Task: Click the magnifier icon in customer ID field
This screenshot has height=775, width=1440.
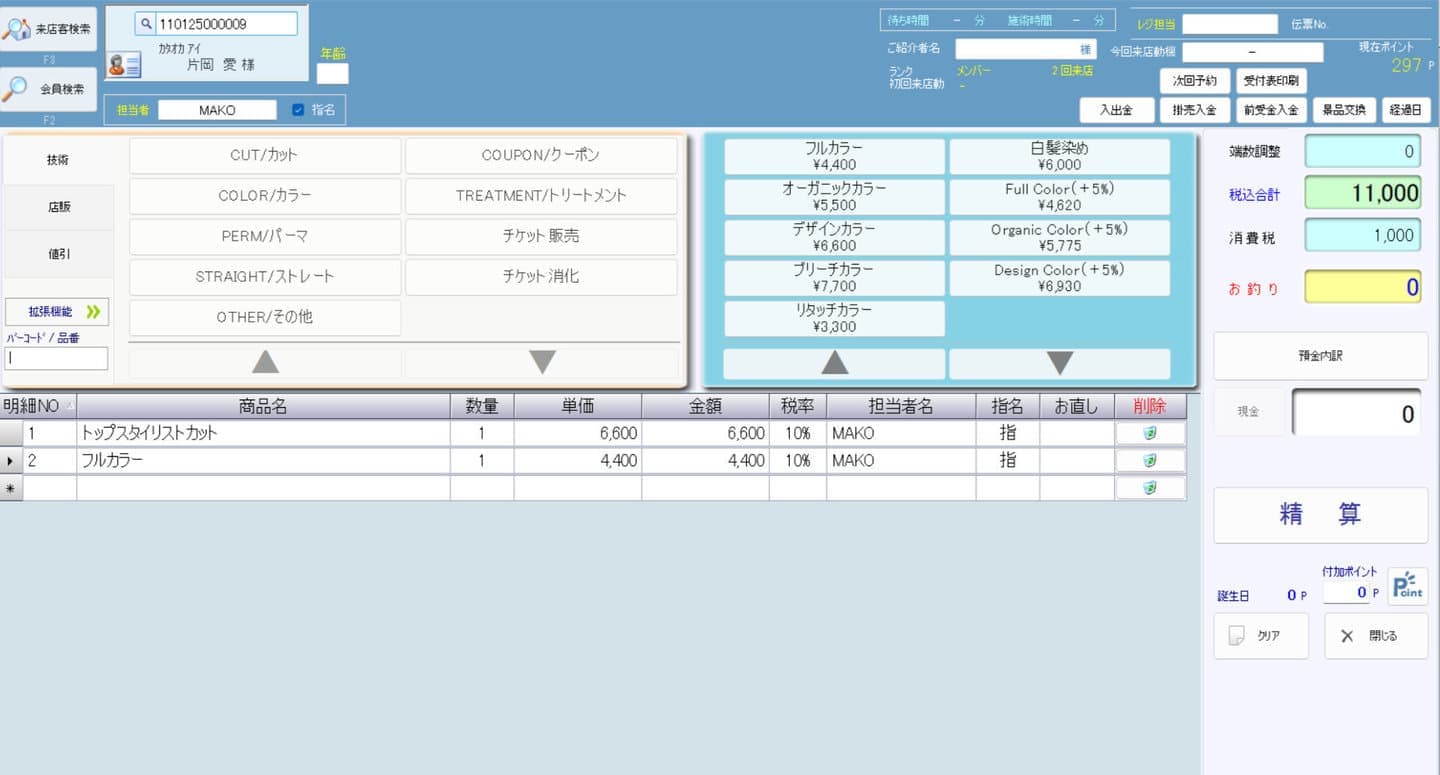Action: pyautogui.click(x=146, y=24)
